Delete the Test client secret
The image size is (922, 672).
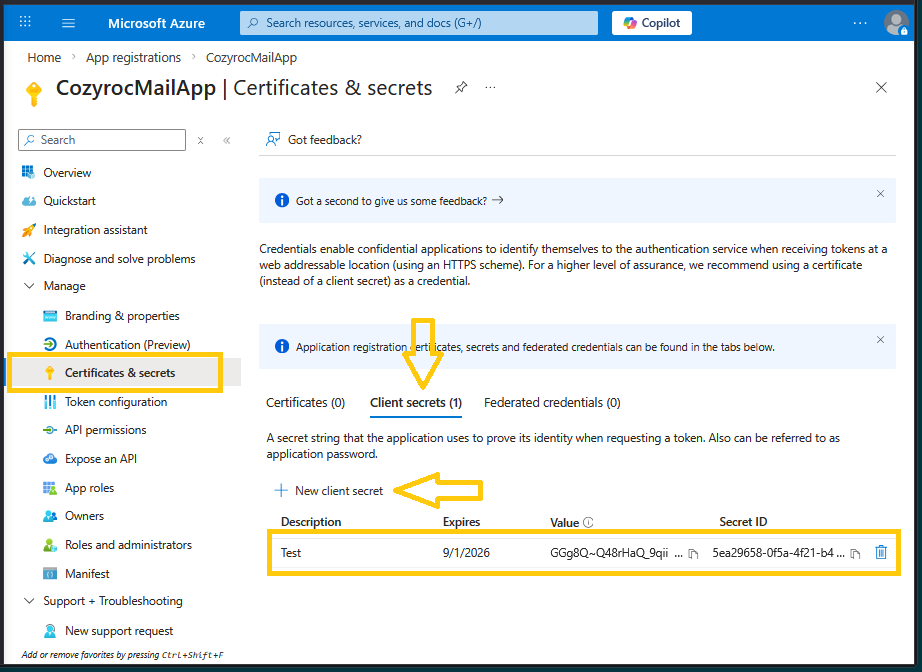point(881,552)
